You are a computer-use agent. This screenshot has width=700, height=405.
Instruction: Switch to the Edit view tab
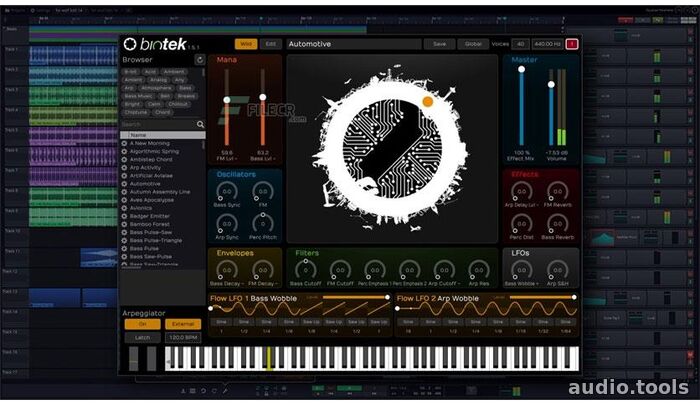click(x=271, y=44)
